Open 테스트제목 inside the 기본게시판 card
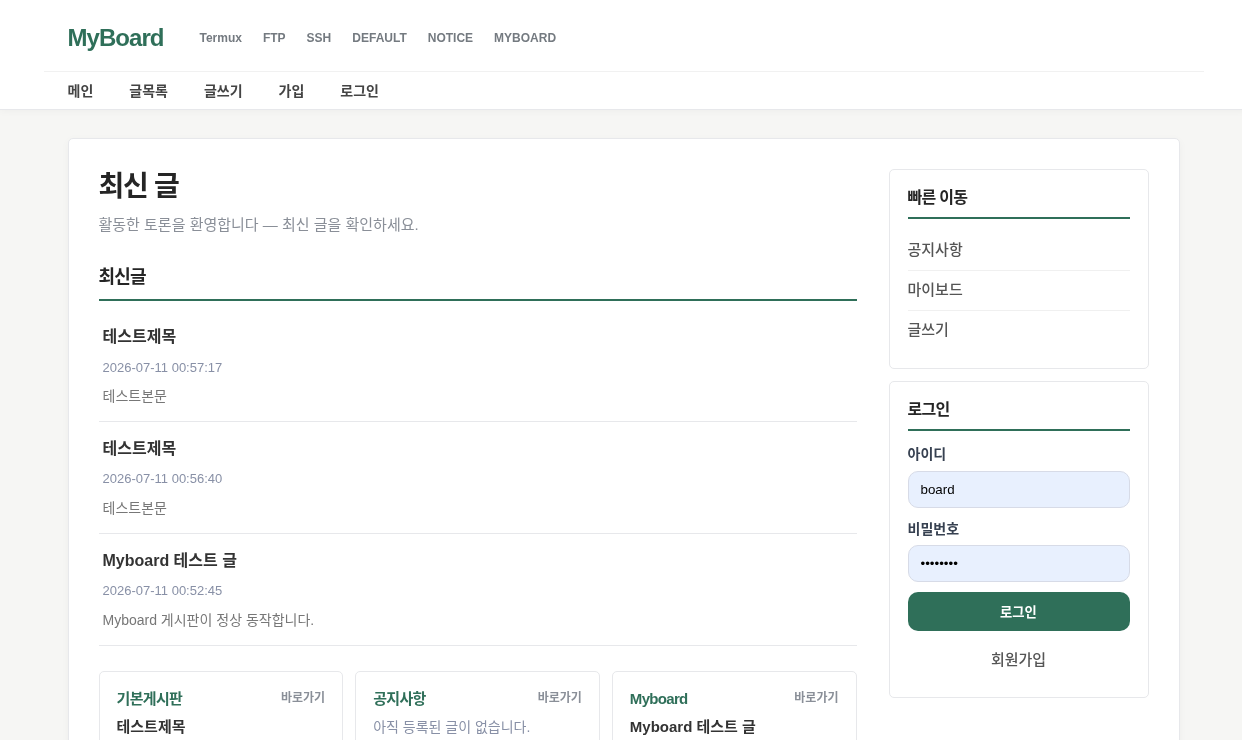This screenshot has height=740, width=1242. [151, 727]
